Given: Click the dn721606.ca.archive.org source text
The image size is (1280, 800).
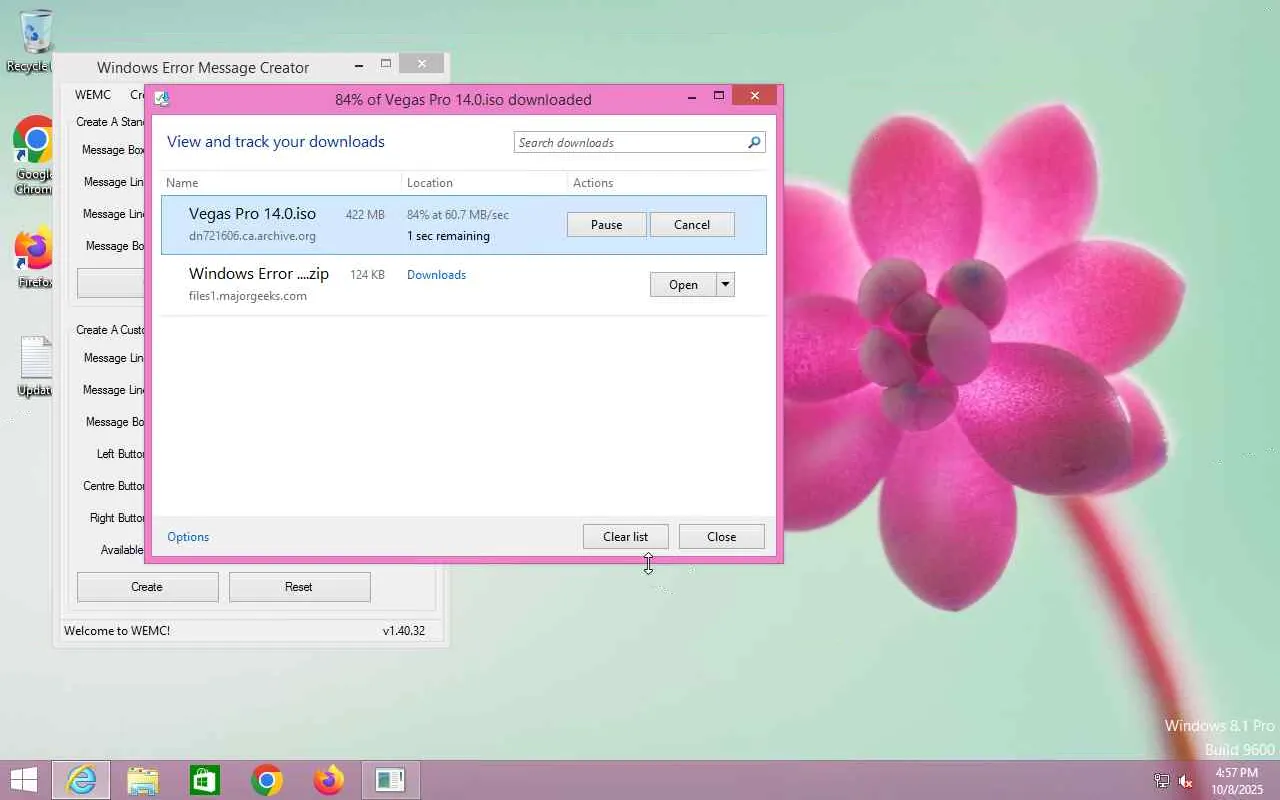Looking at the screenshot, I should [252, 236].
